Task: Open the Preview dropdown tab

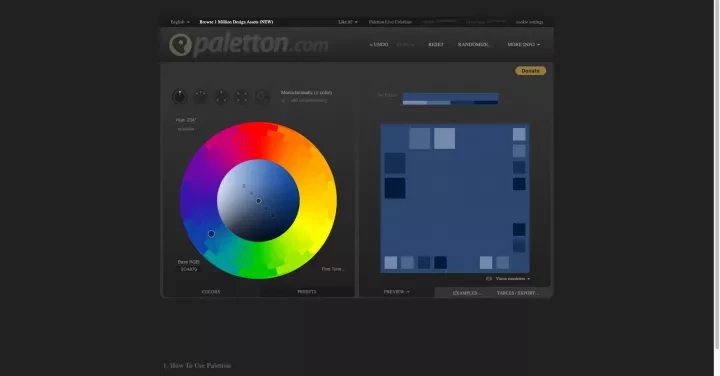Action: click(x=396, y=292)
